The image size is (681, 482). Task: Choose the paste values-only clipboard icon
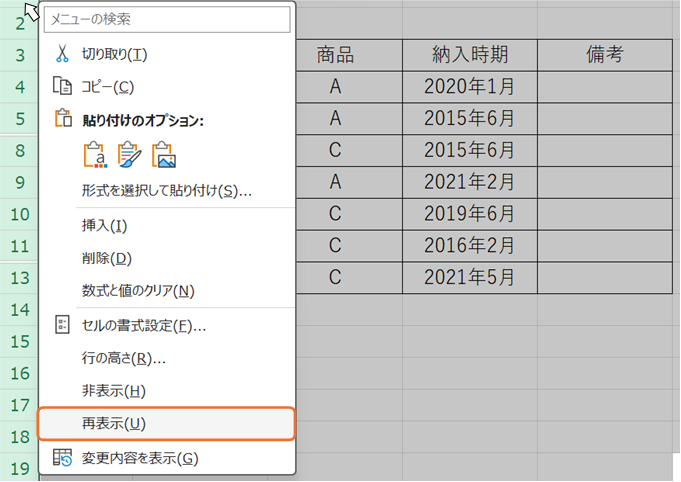pyautogui.click(x=95, y=154)
